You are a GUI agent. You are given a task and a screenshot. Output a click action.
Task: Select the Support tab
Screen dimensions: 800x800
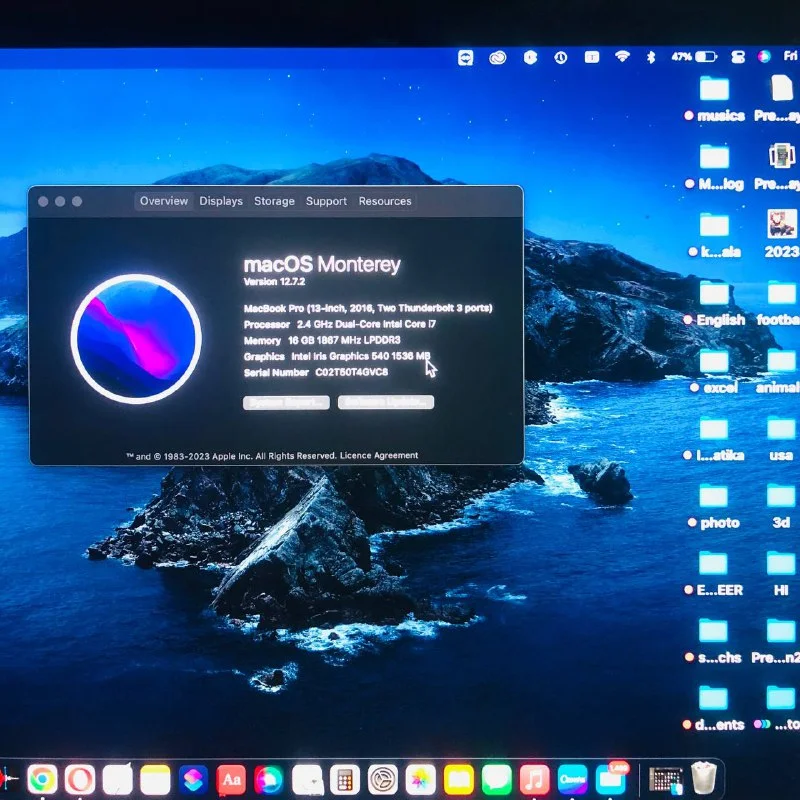(x=326, y=201)
